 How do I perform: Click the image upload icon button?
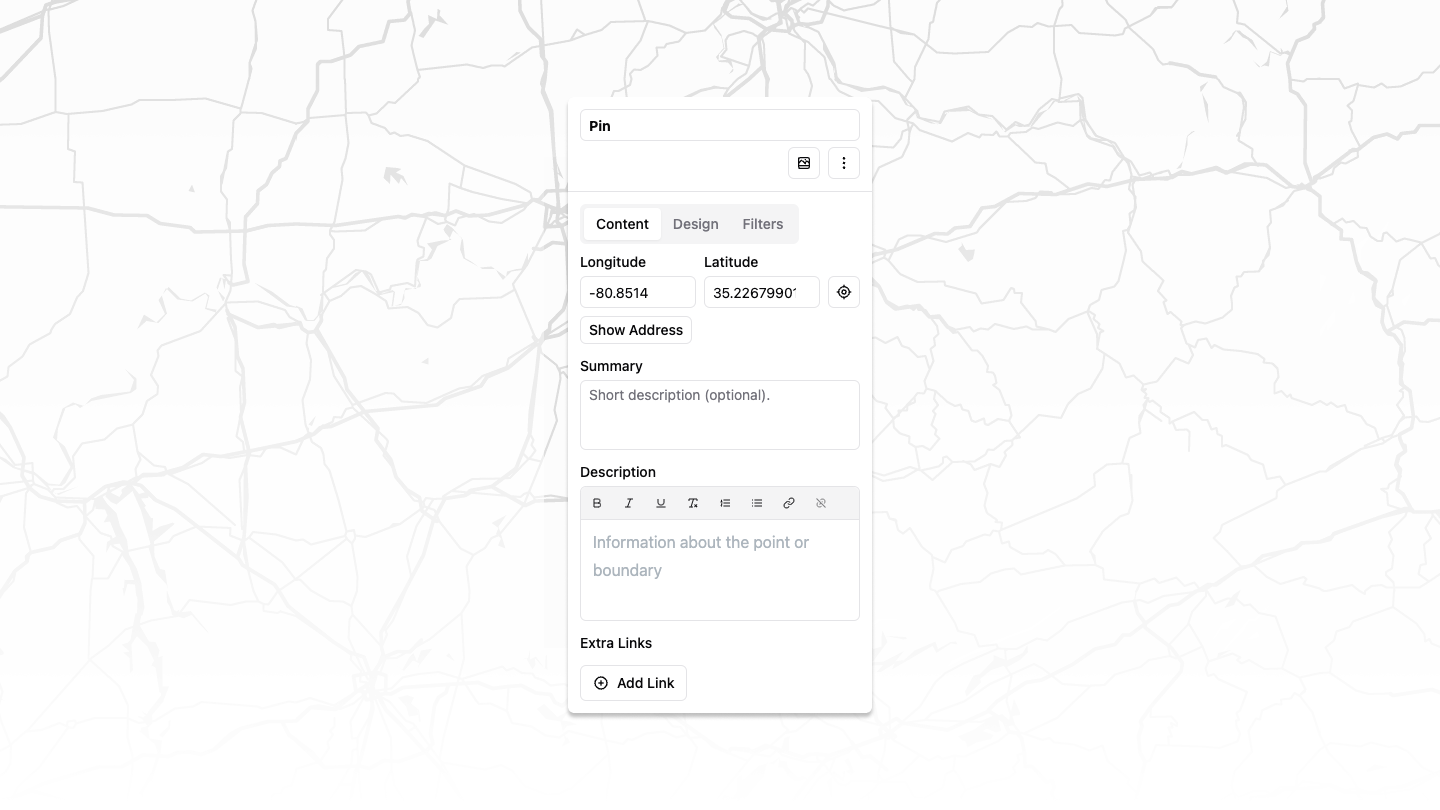click(x=804, y=163)
